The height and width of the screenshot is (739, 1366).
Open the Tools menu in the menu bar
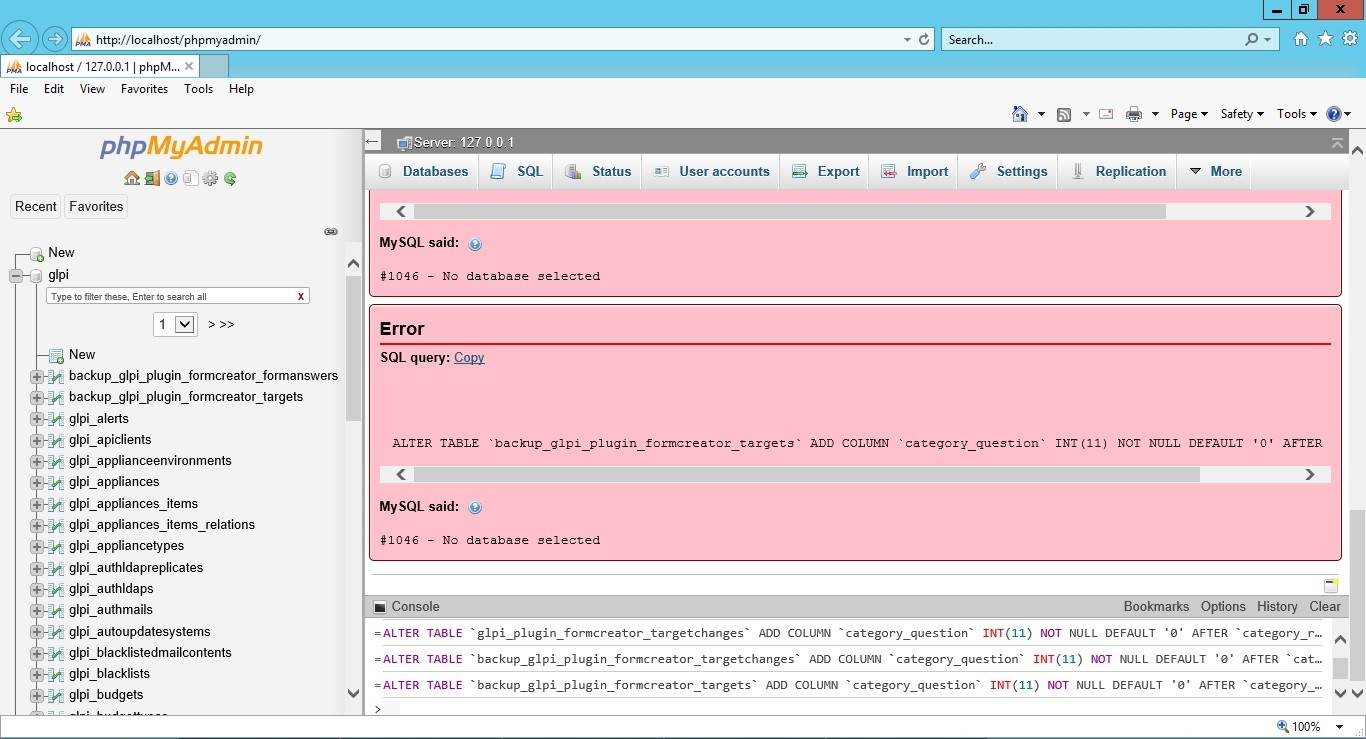[198, 89]
